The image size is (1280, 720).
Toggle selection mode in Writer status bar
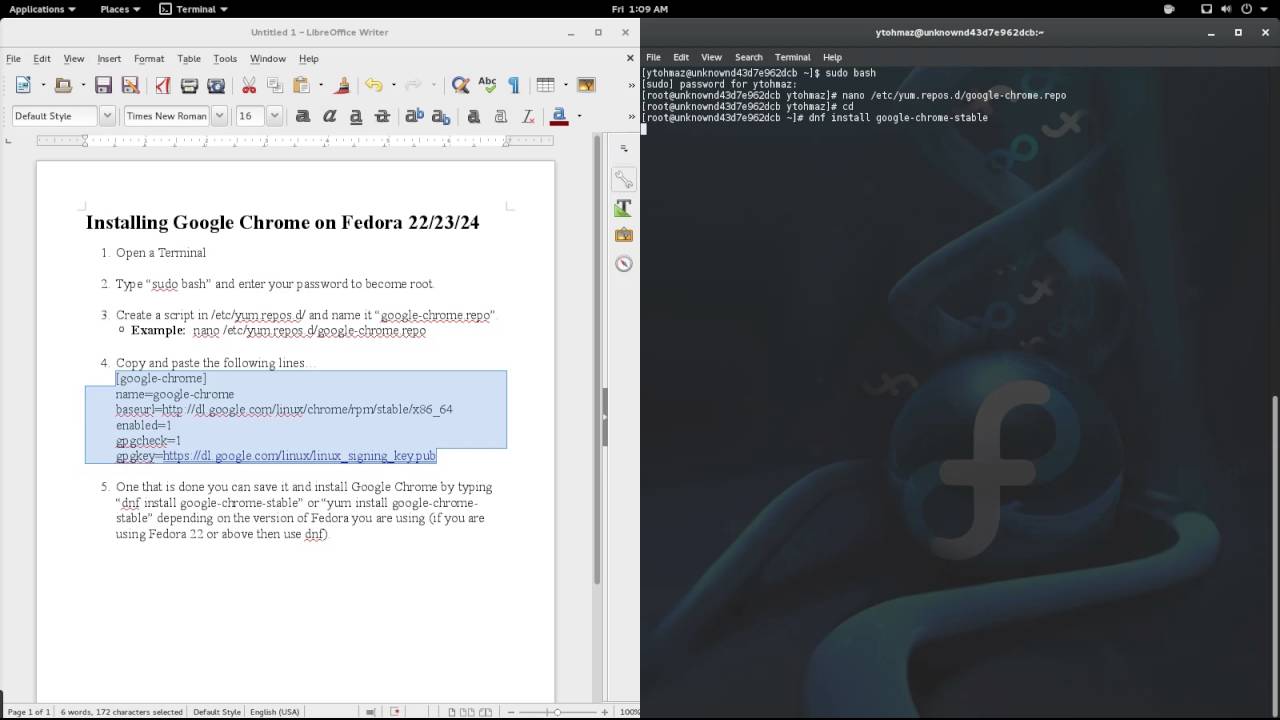pyautogui.click(x=371, y=712)
